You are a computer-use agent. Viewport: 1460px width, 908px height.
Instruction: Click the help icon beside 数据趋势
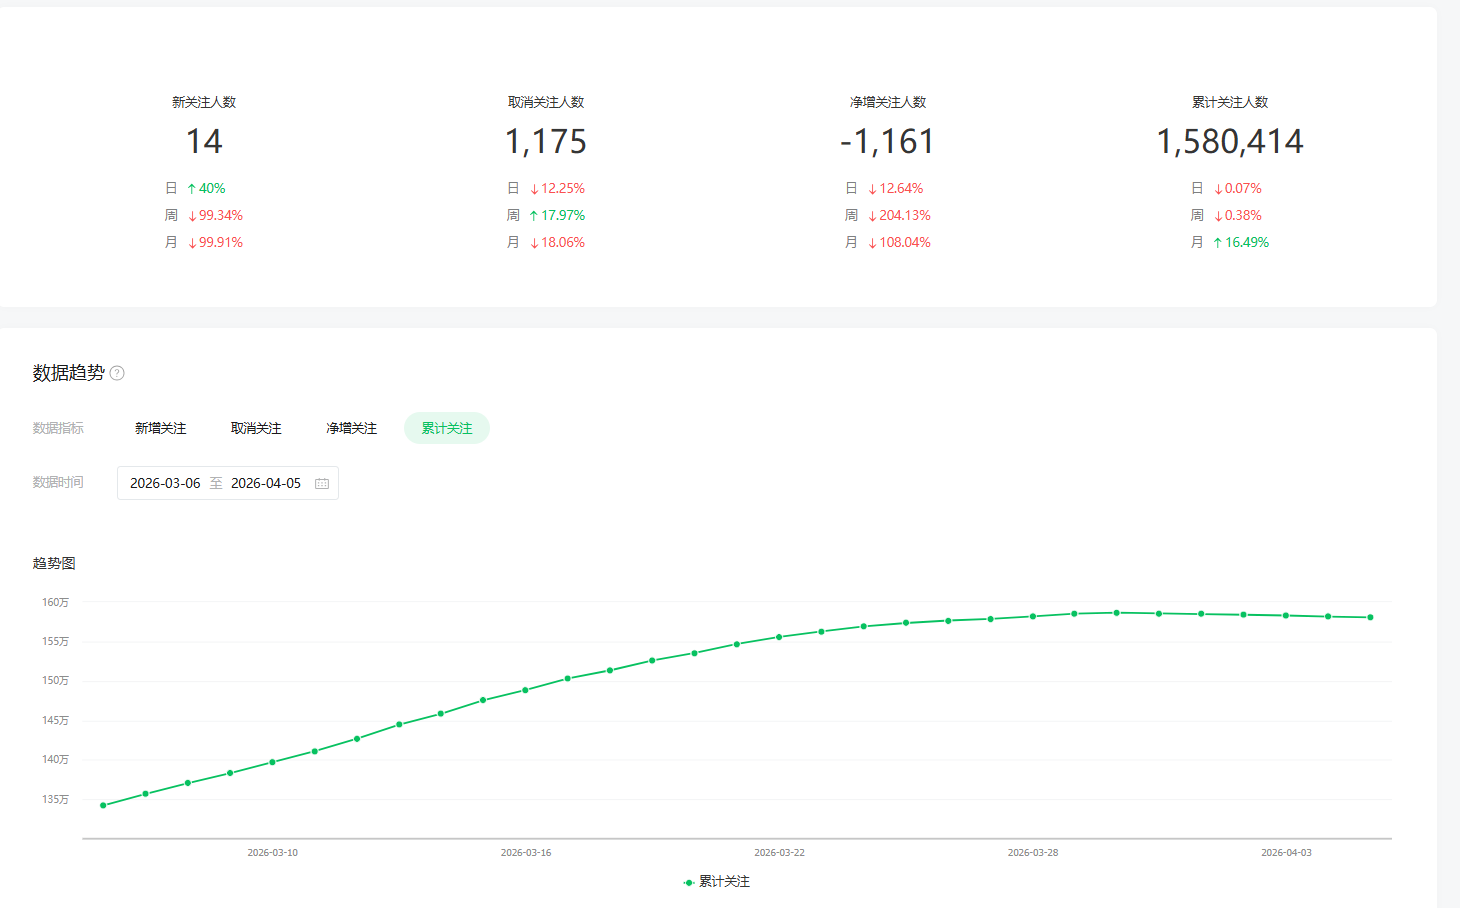point(117,373)
